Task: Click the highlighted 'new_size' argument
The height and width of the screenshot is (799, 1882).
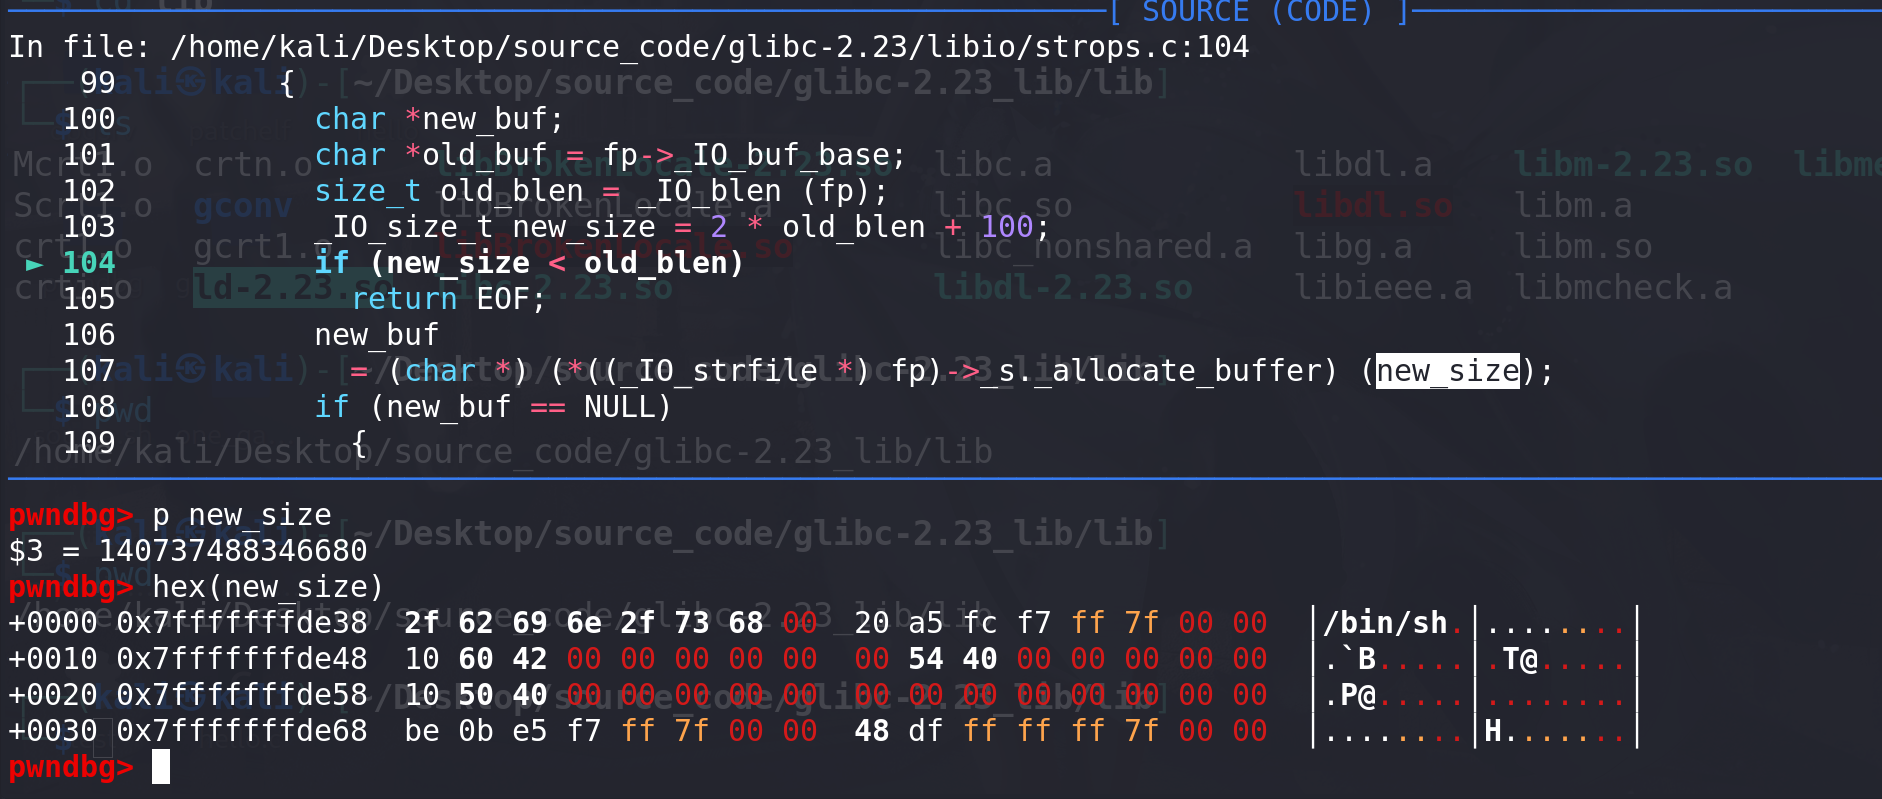Action: (x=1448, y=371)
